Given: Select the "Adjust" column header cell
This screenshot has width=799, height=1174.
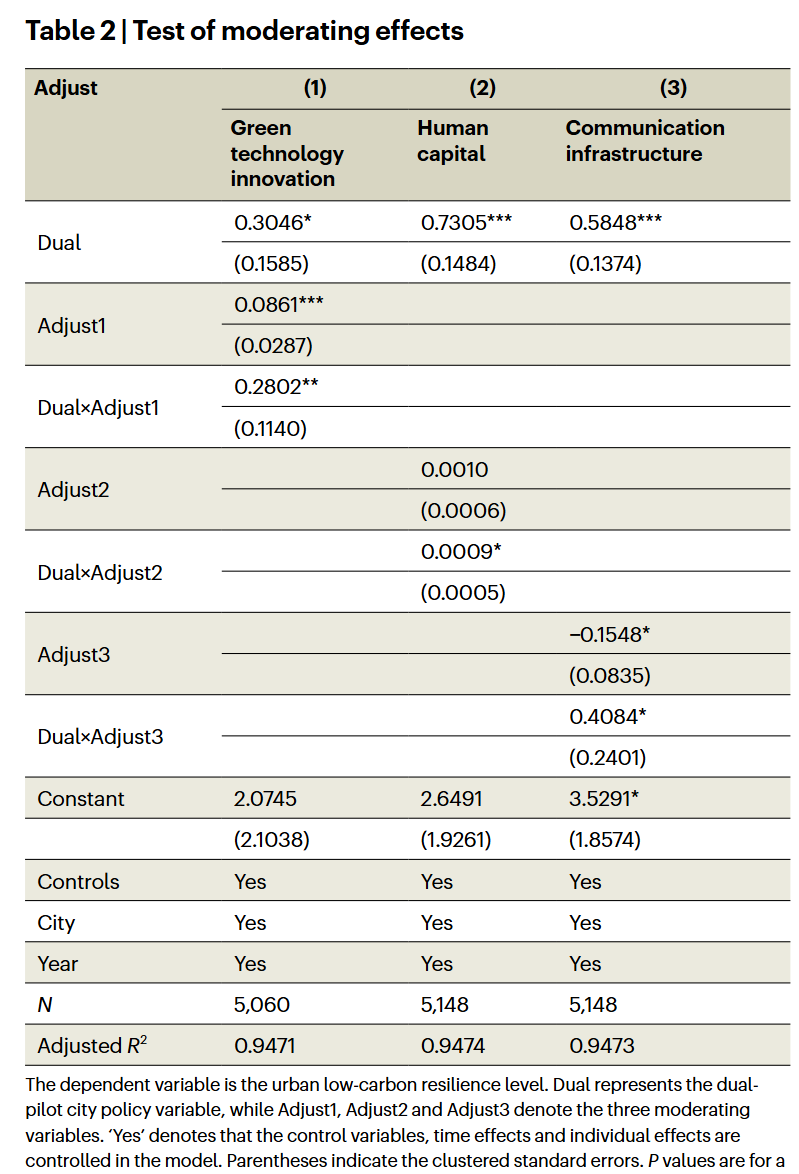Looking at the screenshot, I should 66,88.
